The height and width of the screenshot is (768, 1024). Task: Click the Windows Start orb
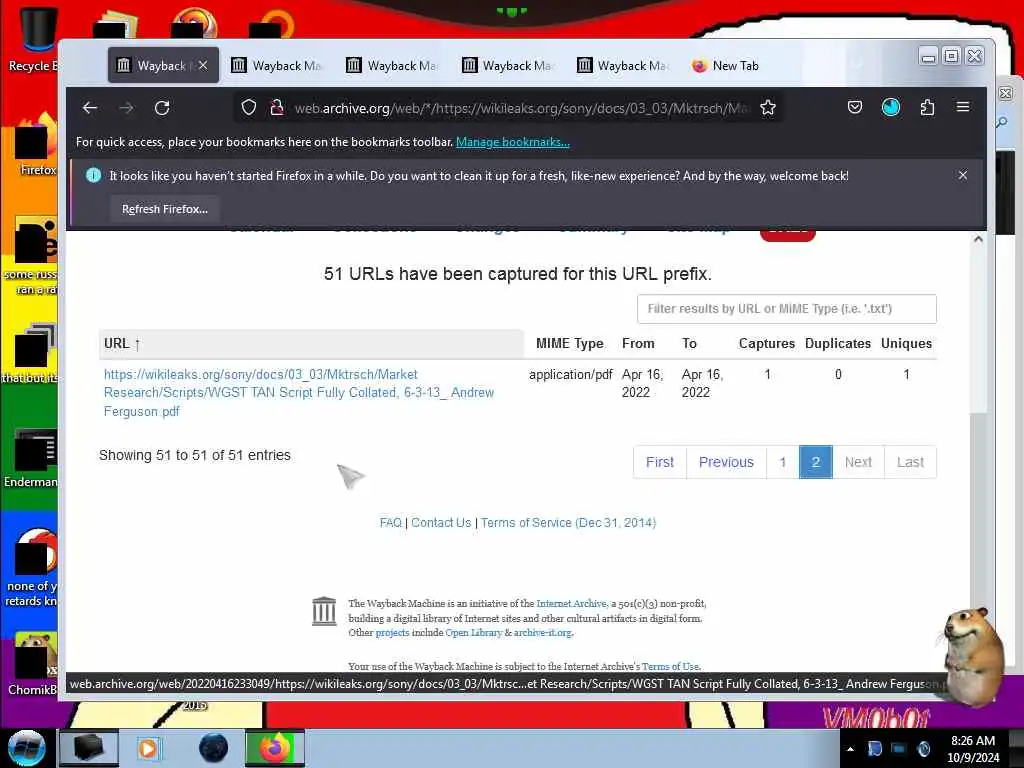click(x=27, y=748)
